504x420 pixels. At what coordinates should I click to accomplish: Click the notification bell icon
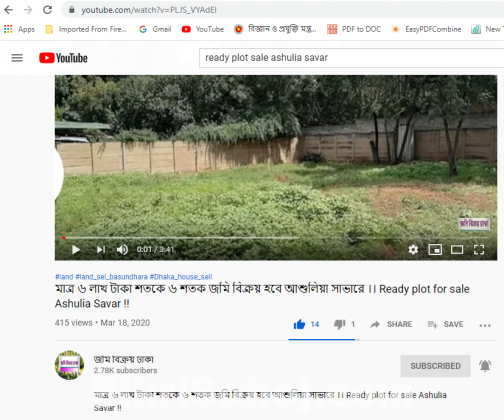point(485,366)
